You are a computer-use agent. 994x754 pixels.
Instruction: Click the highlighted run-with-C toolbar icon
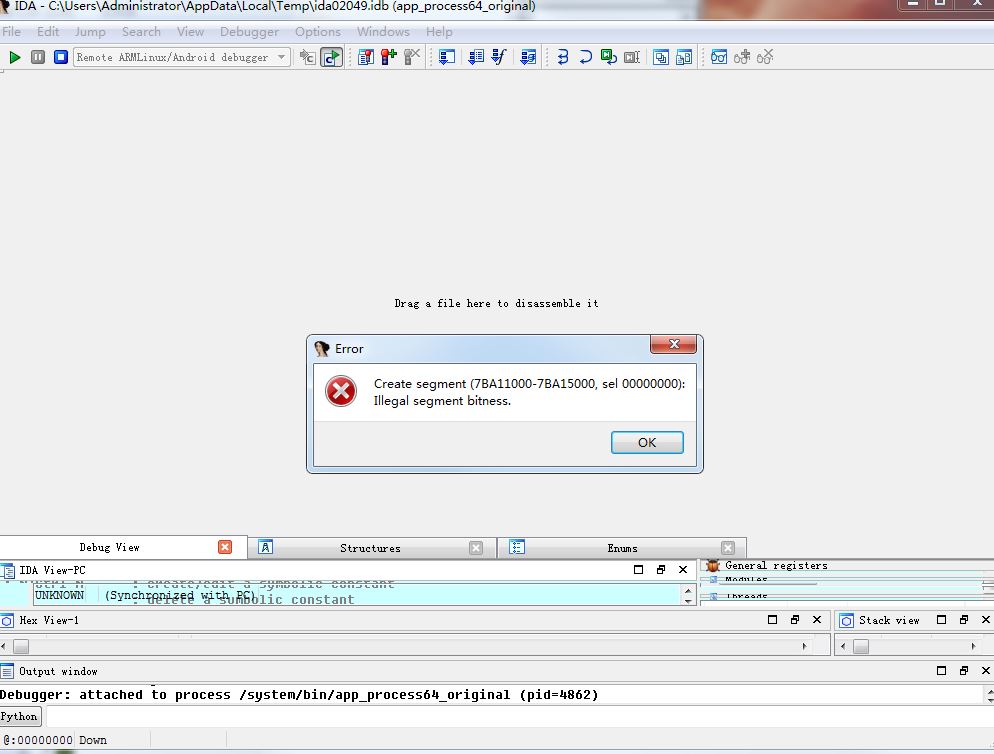click(332, 57)
